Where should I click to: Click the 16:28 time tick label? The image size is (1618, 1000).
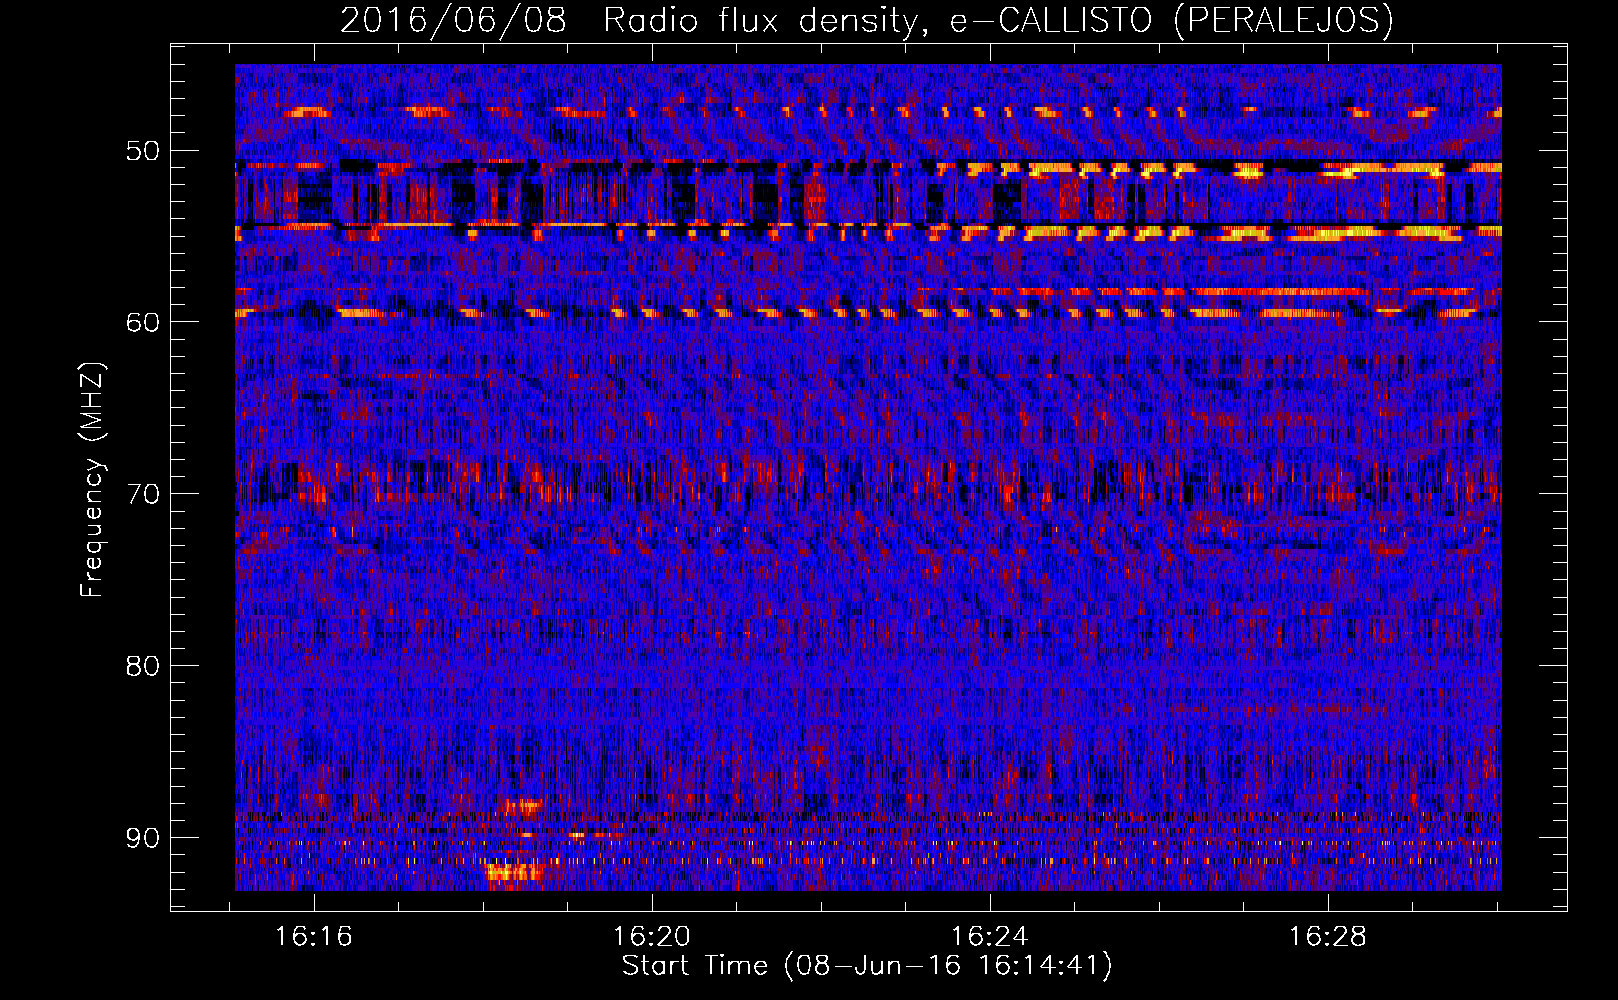point(1327,937)
